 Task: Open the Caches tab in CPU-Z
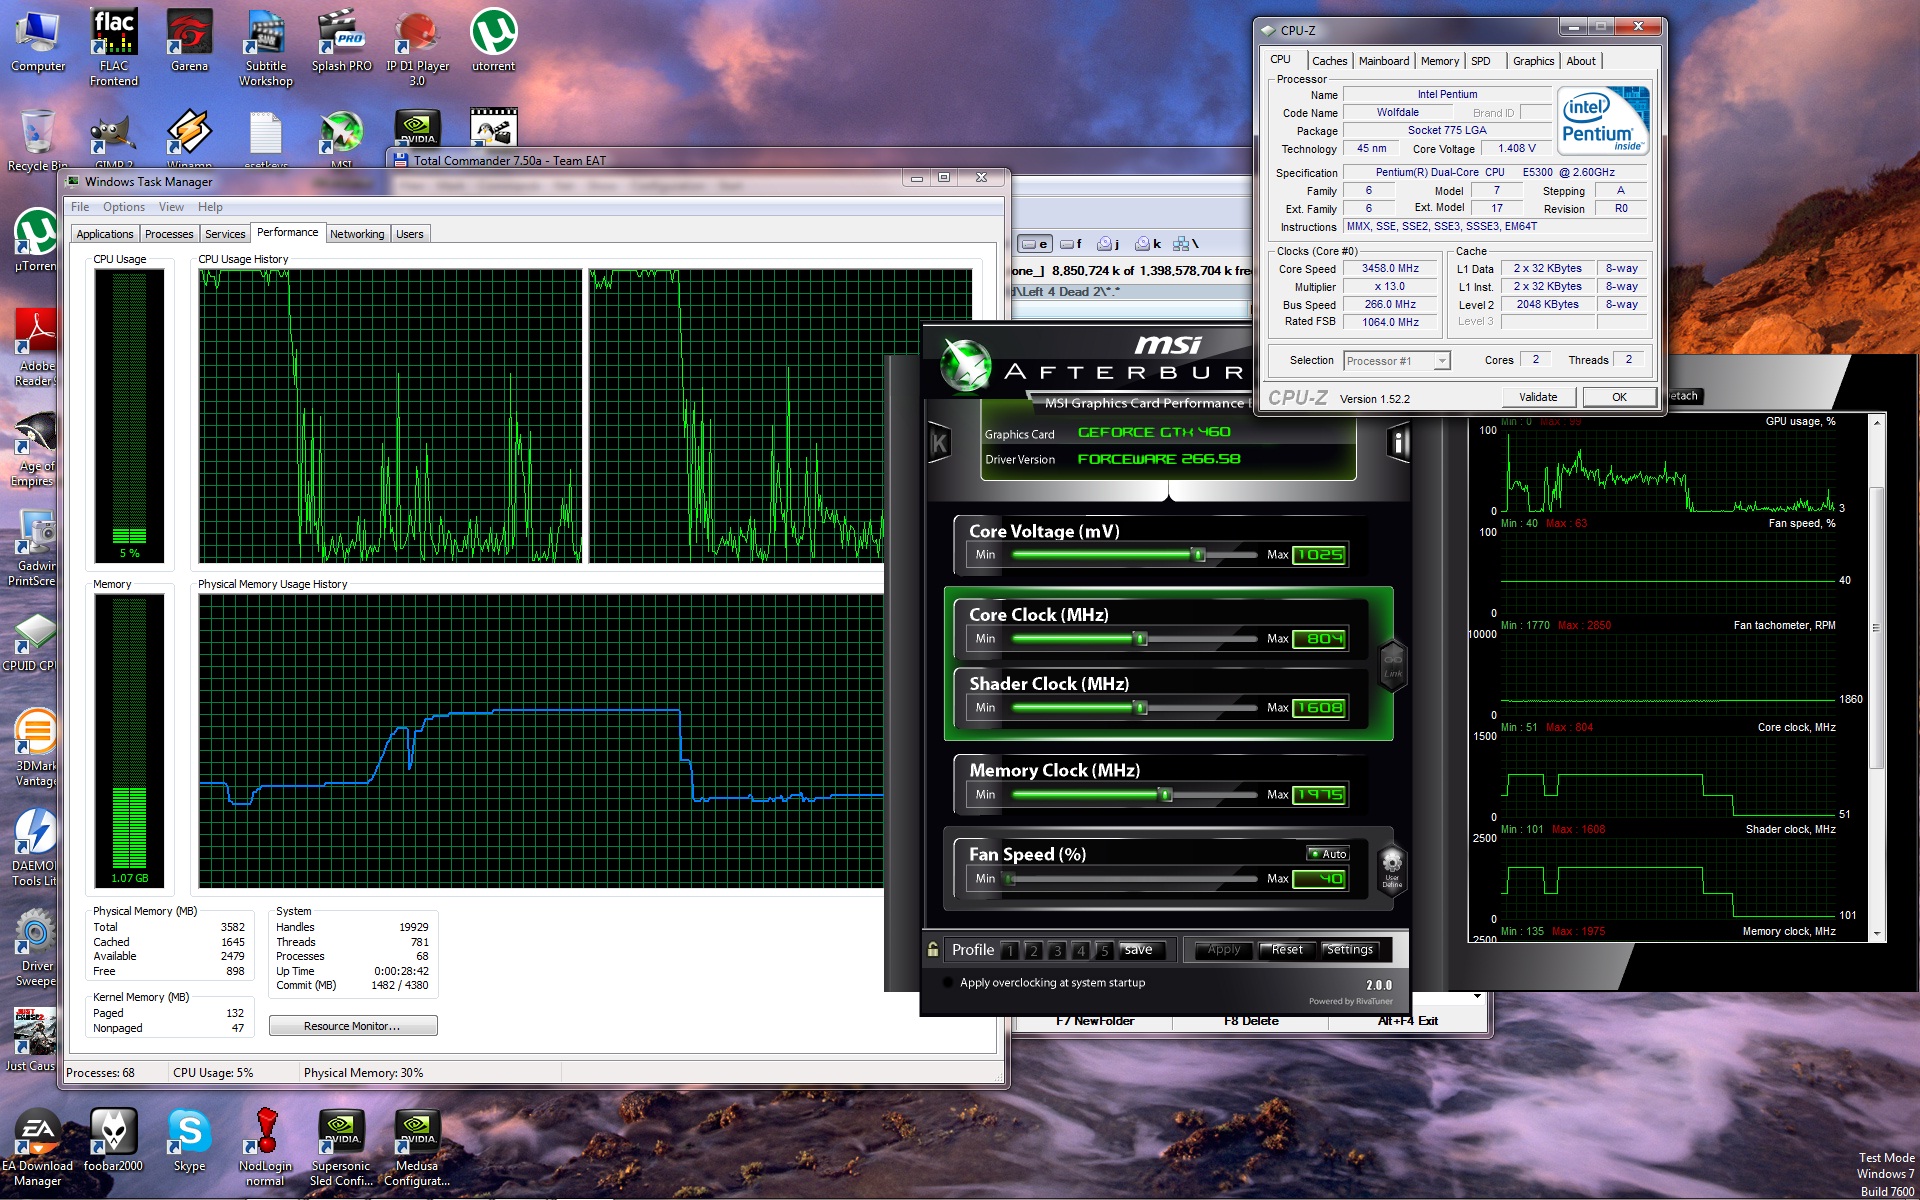coord(1329,61)
